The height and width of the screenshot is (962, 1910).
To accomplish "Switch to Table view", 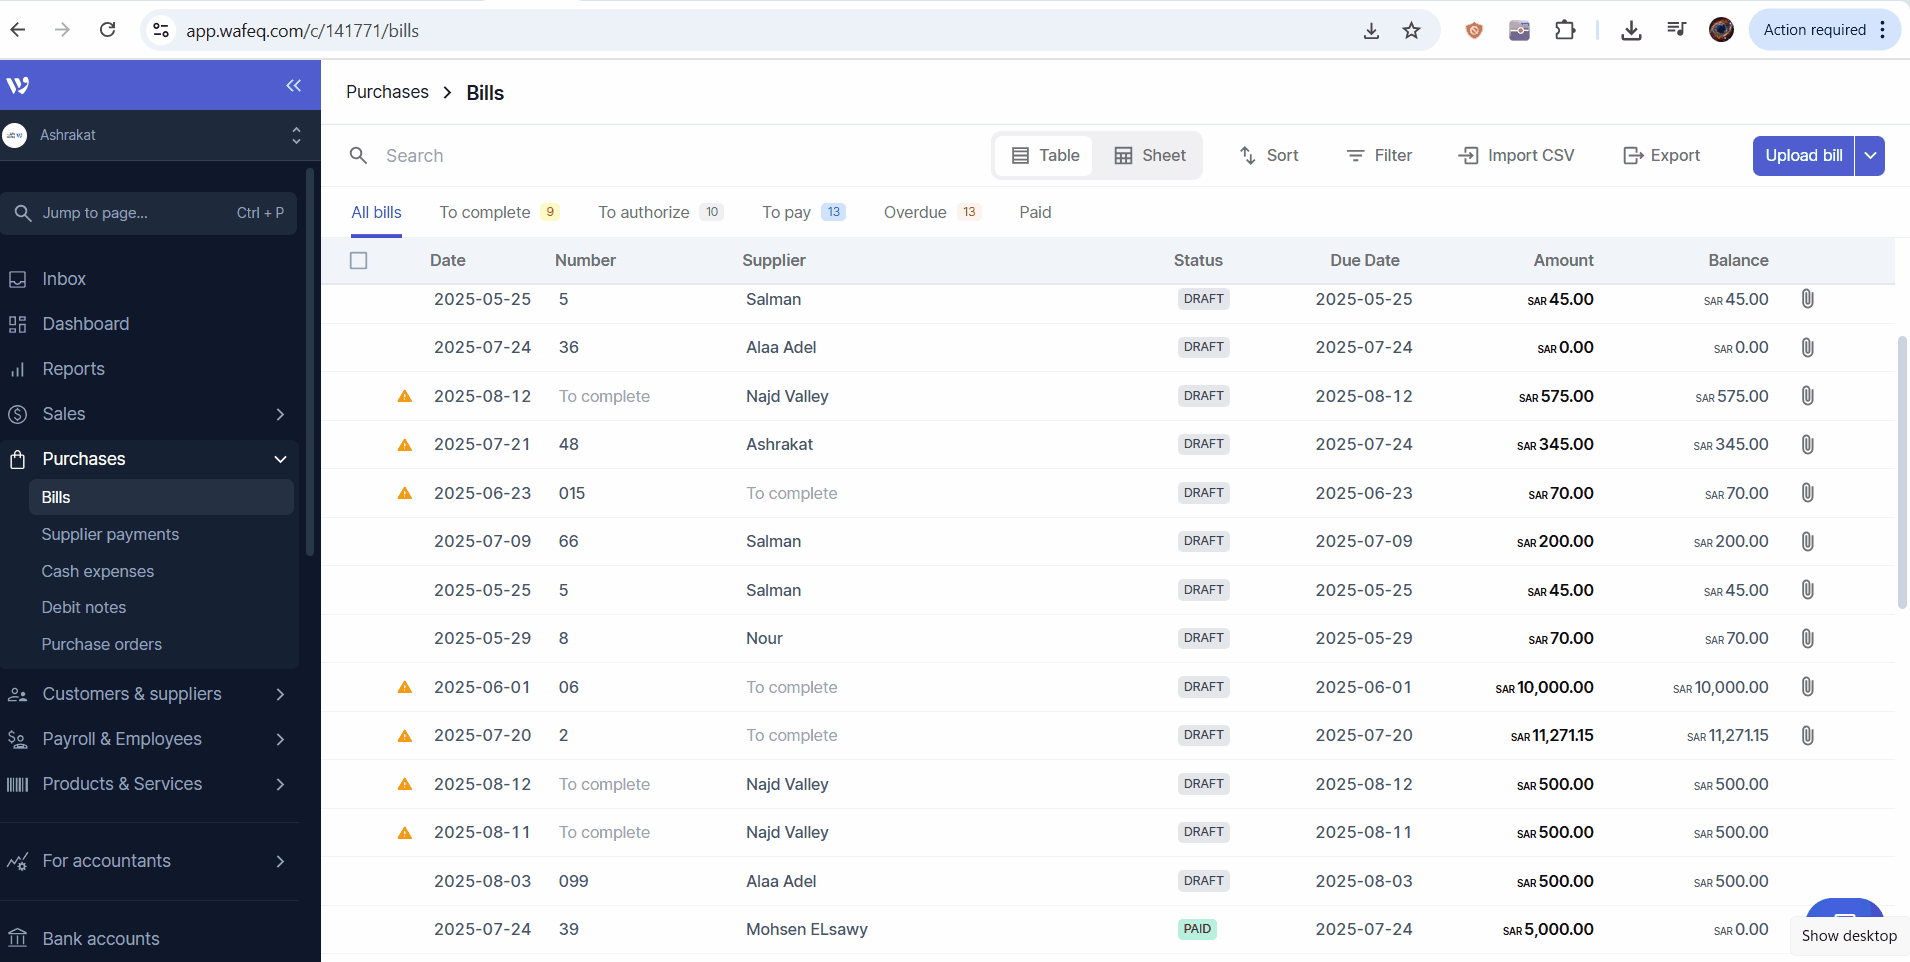I will pos(1045,156).
